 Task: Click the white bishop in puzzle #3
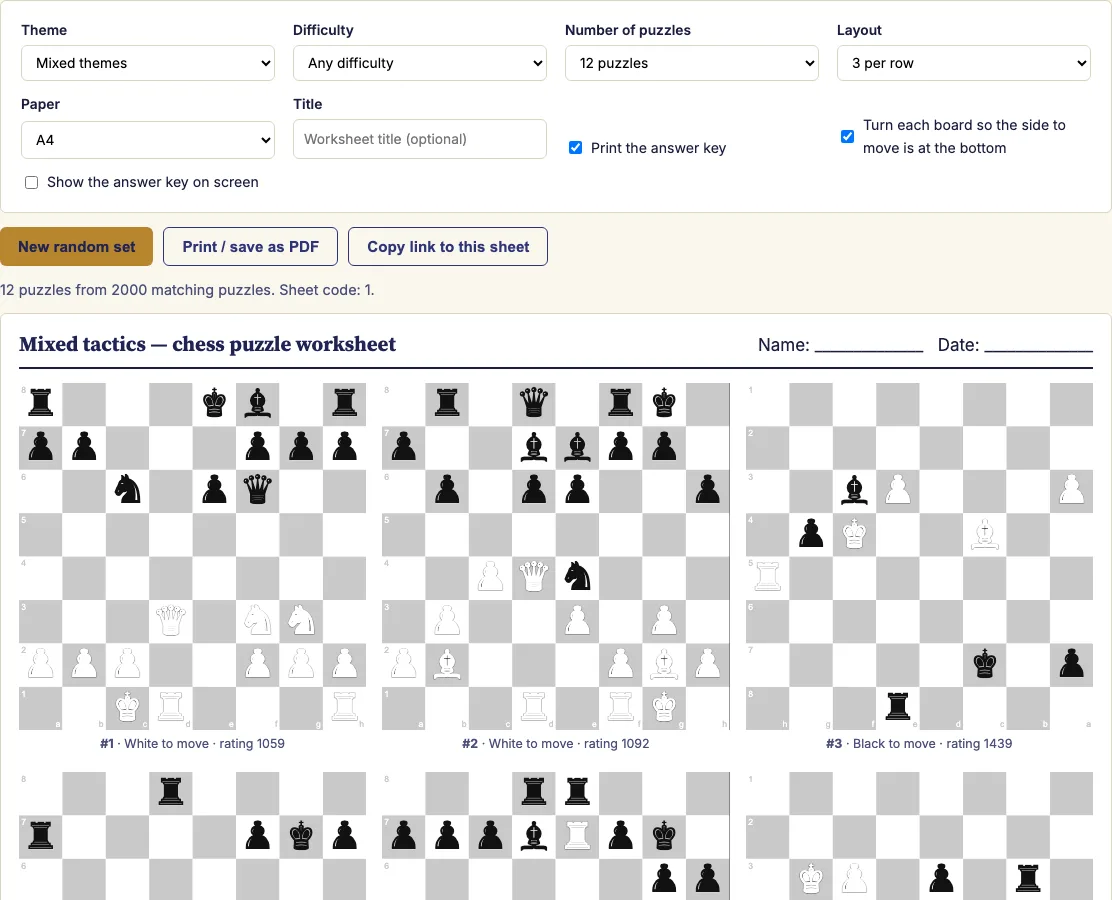click(984, 533)
